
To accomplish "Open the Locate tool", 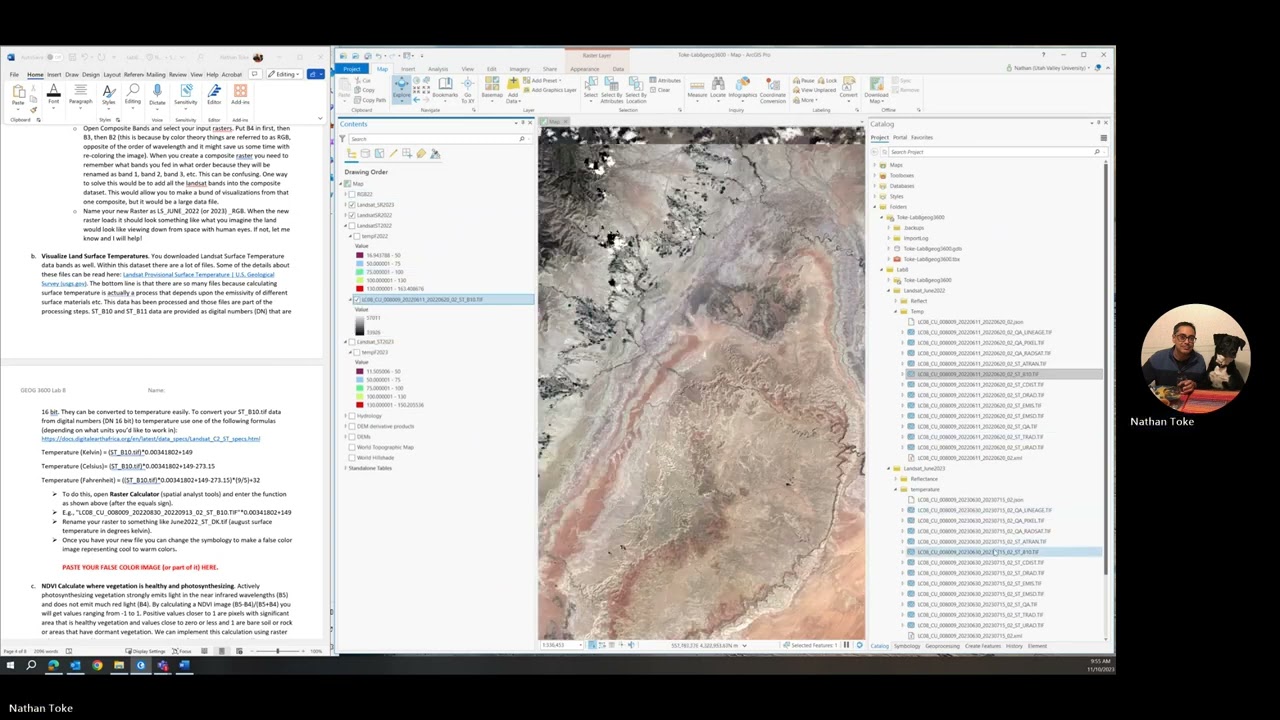I will point(718,89).
